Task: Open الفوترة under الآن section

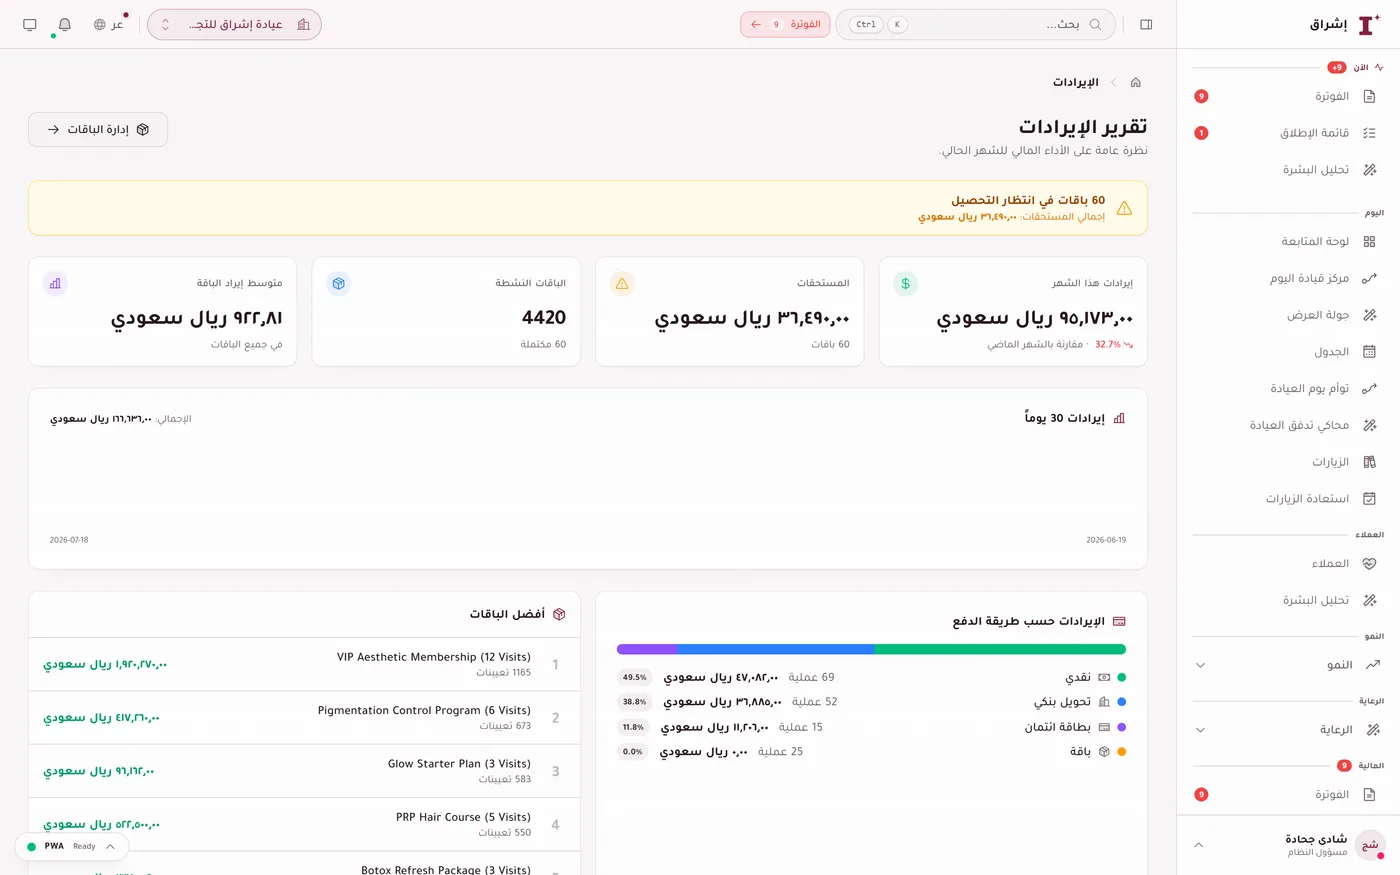Action: coord(1288,96)
